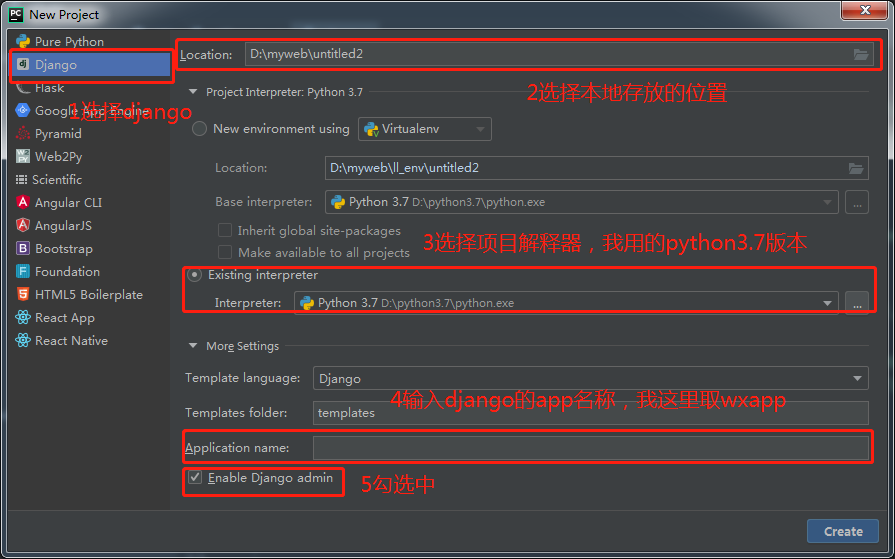The width and height of the screenshot is (895, 559).
Task: Open the Template language dropdown
Action: coord(591,378)
